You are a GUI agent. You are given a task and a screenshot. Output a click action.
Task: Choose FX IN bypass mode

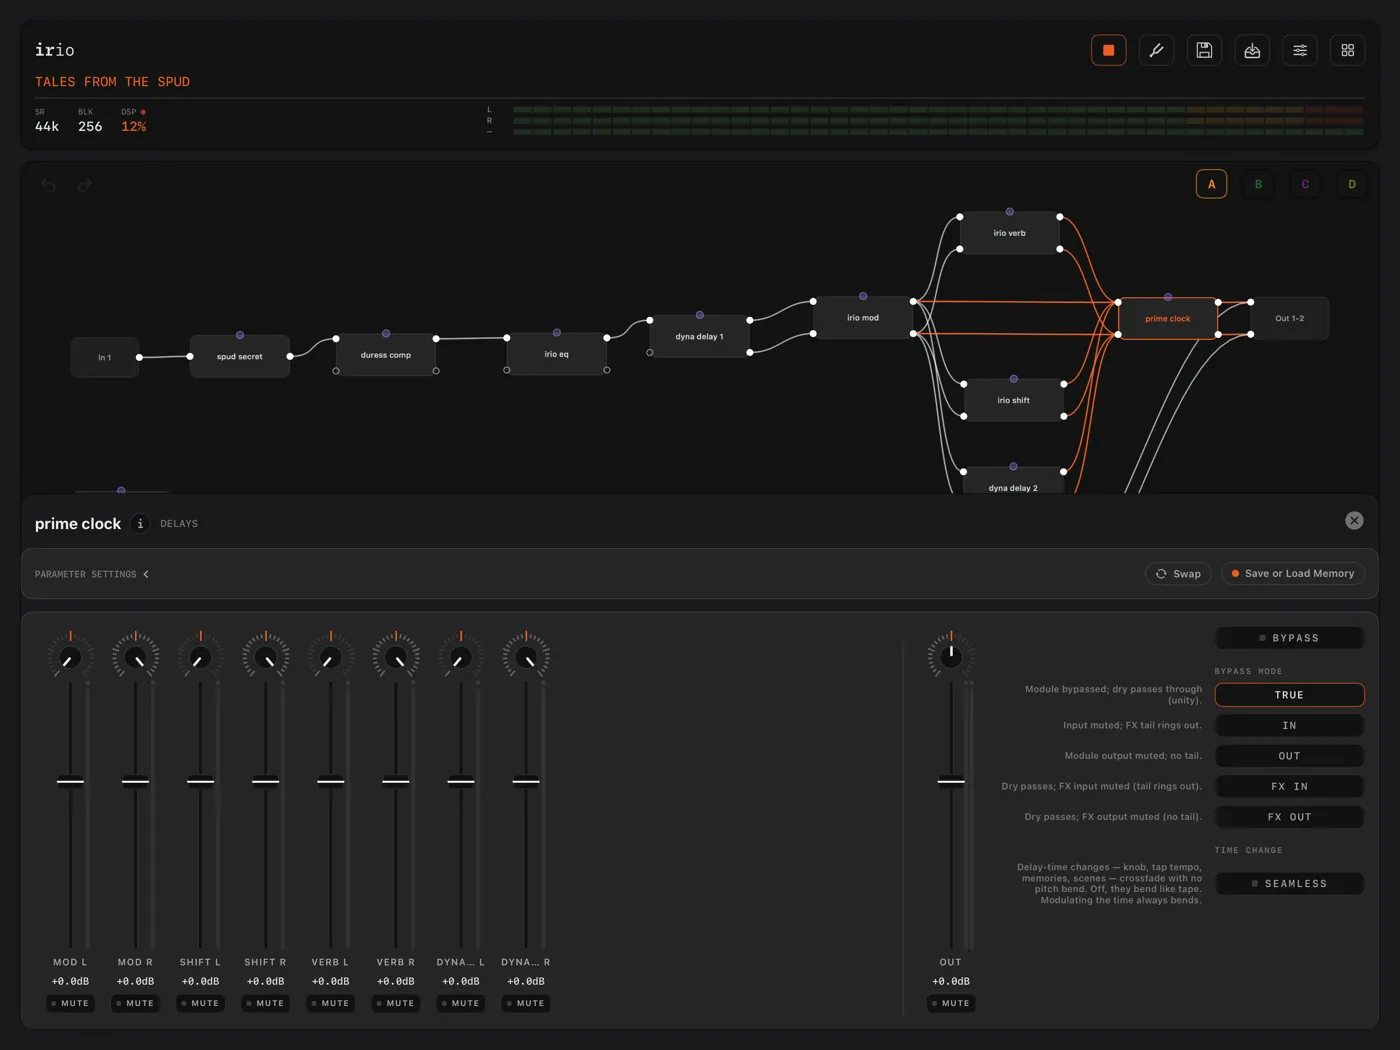pyautogui.click(x=1290, y=787)
